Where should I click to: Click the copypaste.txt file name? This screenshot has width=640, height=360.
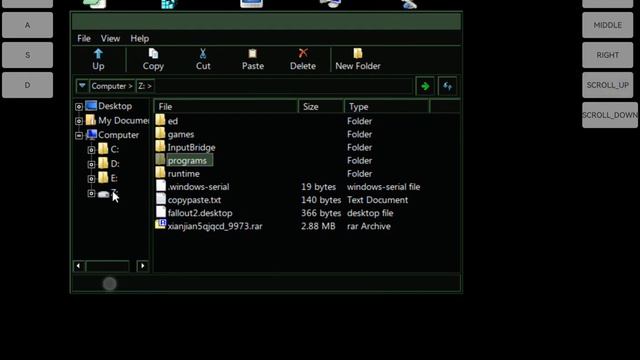[x=194, y=200]
